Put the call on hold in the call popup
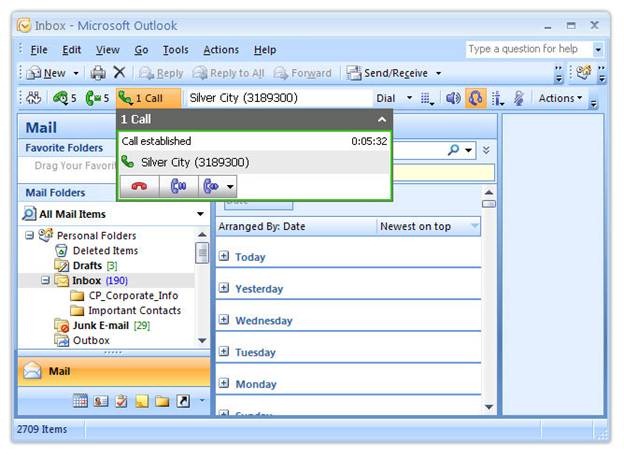 (x=178, y=186)
